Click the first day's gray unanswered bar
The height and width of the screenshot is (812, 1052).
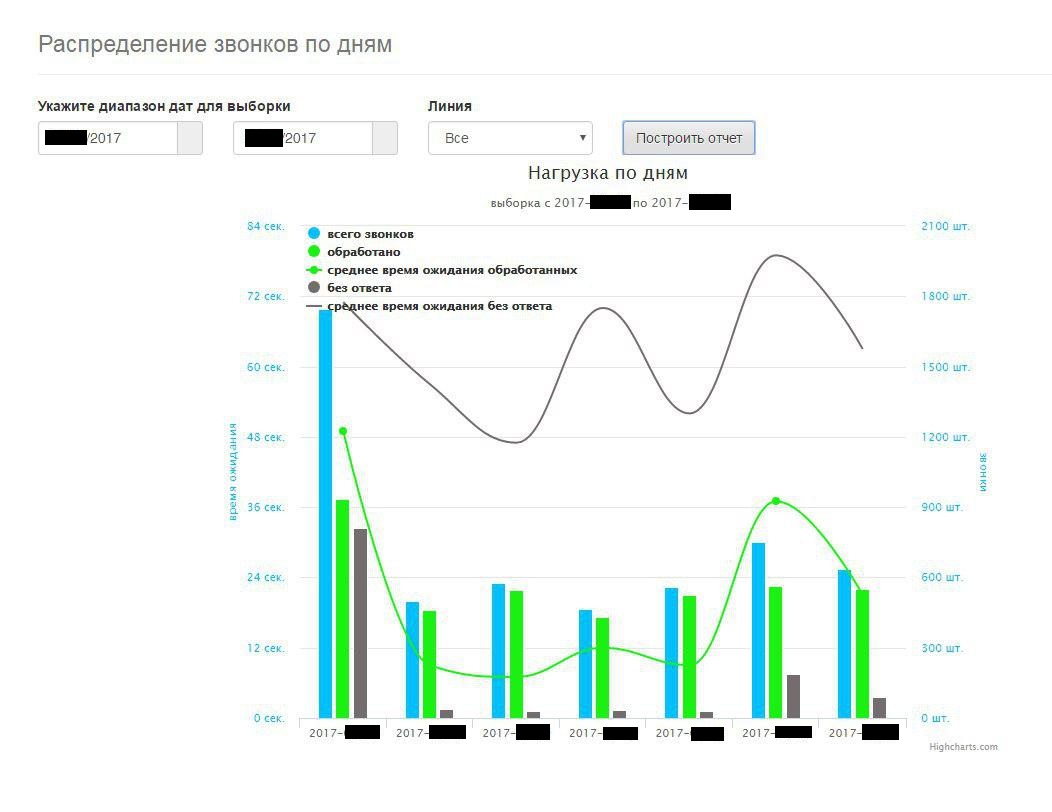(360, 623)
